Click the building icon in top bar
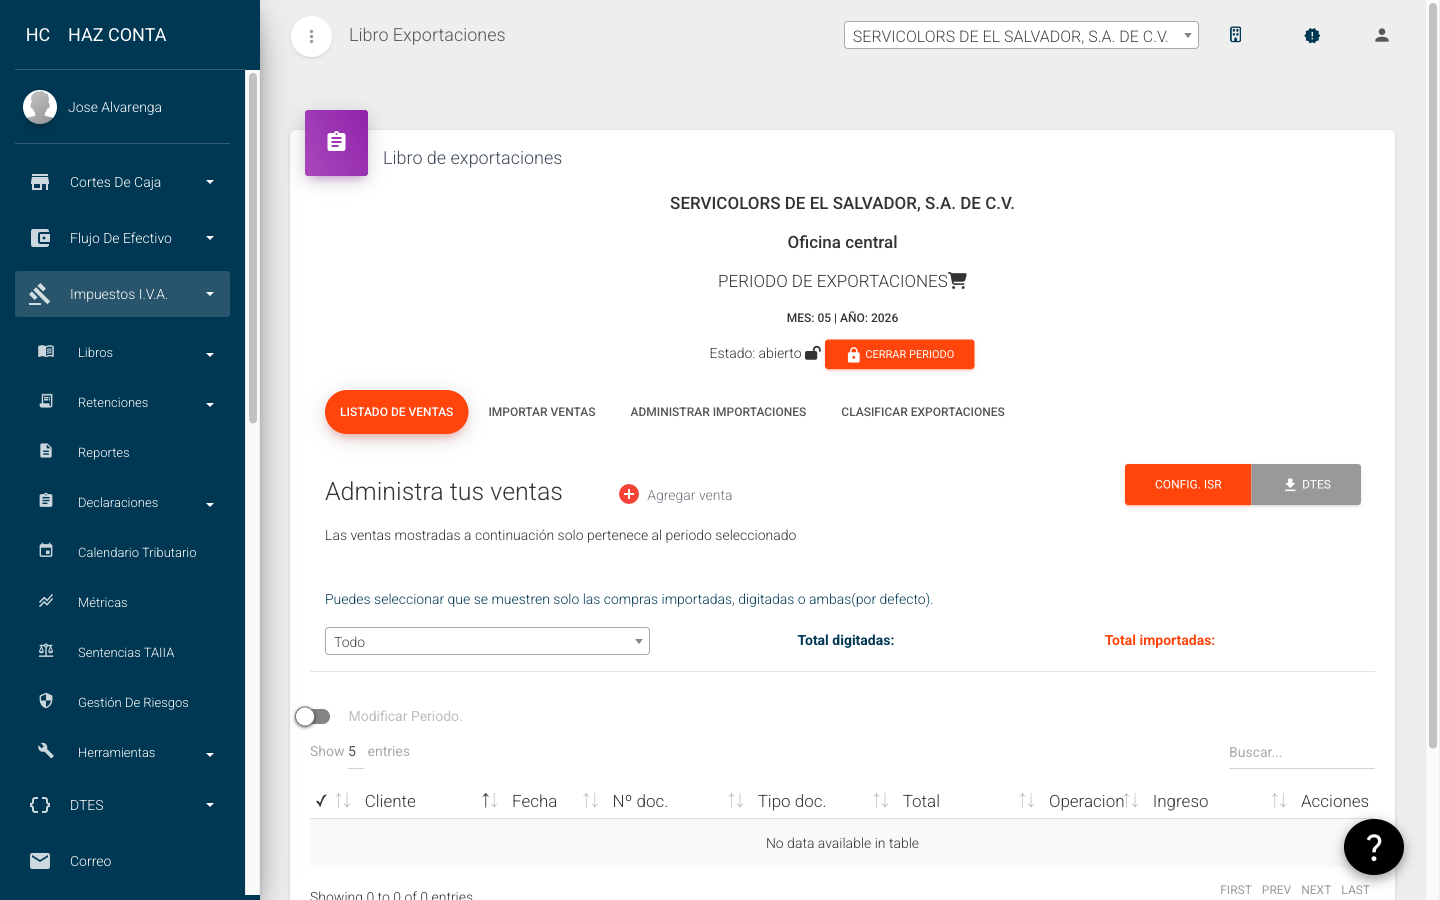The image size is (1440, 900). pos(1236,35)
